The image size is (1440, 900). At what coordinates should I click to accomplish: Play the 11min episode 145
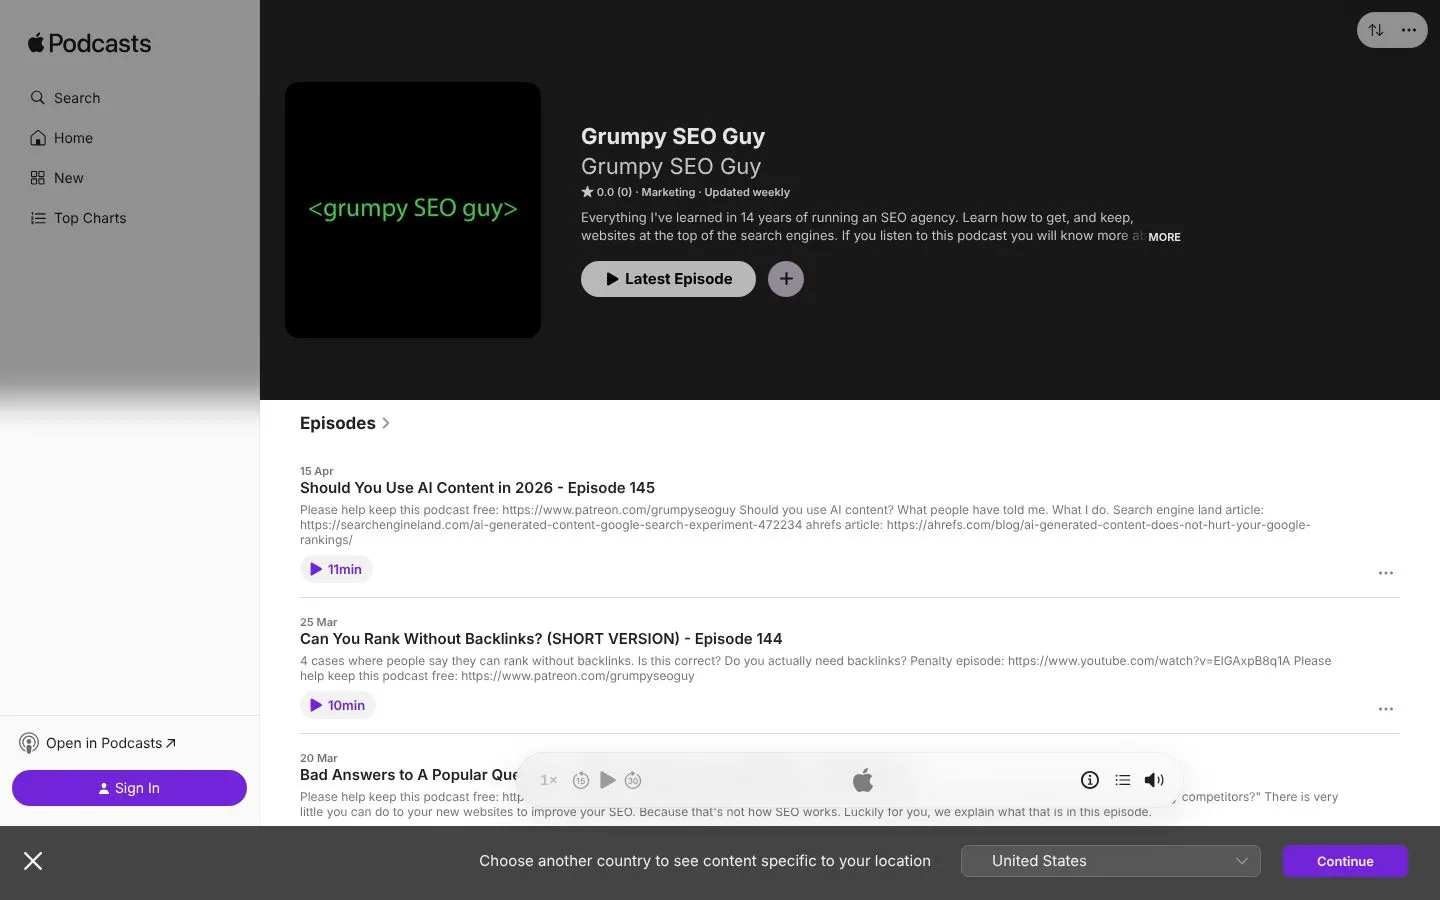(x=336, y=569)
